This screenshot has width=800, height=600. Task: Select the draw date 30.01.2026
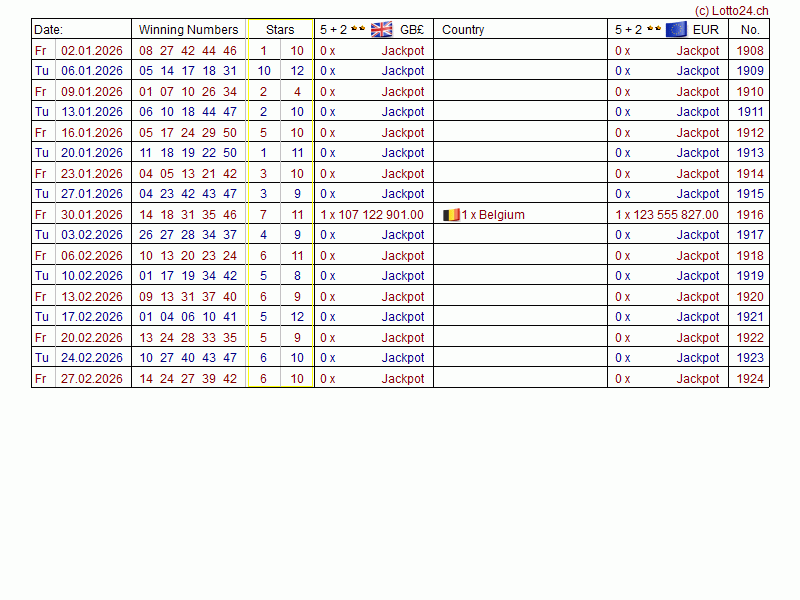[x=92, y=214]
